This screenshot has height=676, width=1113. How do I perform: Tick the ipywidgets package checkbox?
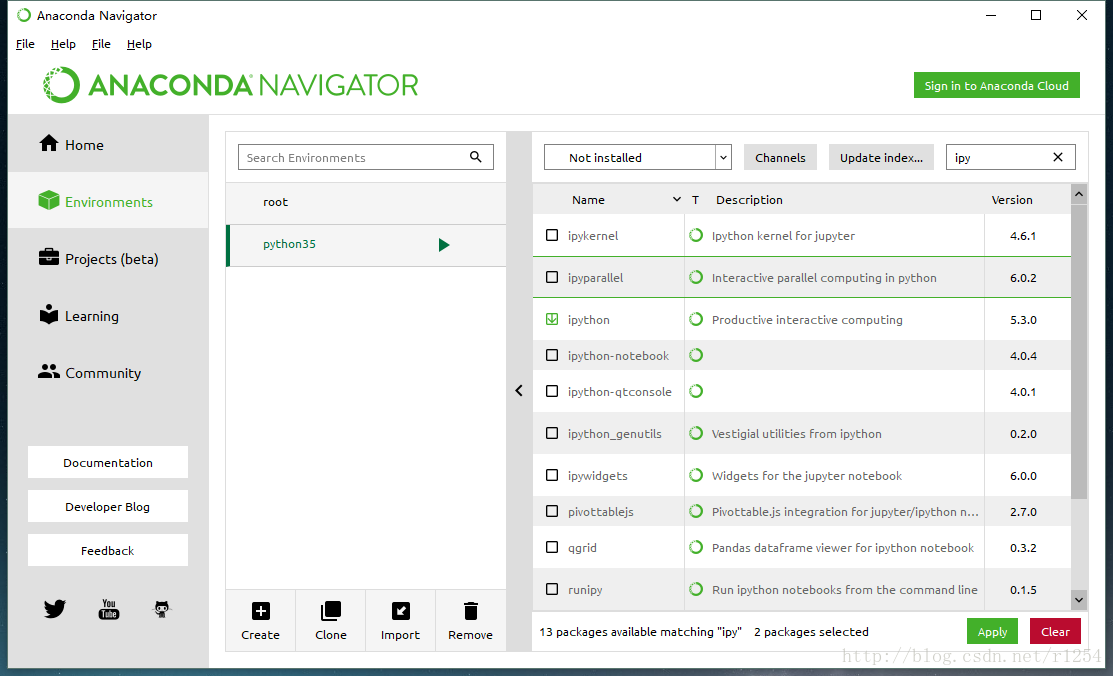click(x=552, y=476)
